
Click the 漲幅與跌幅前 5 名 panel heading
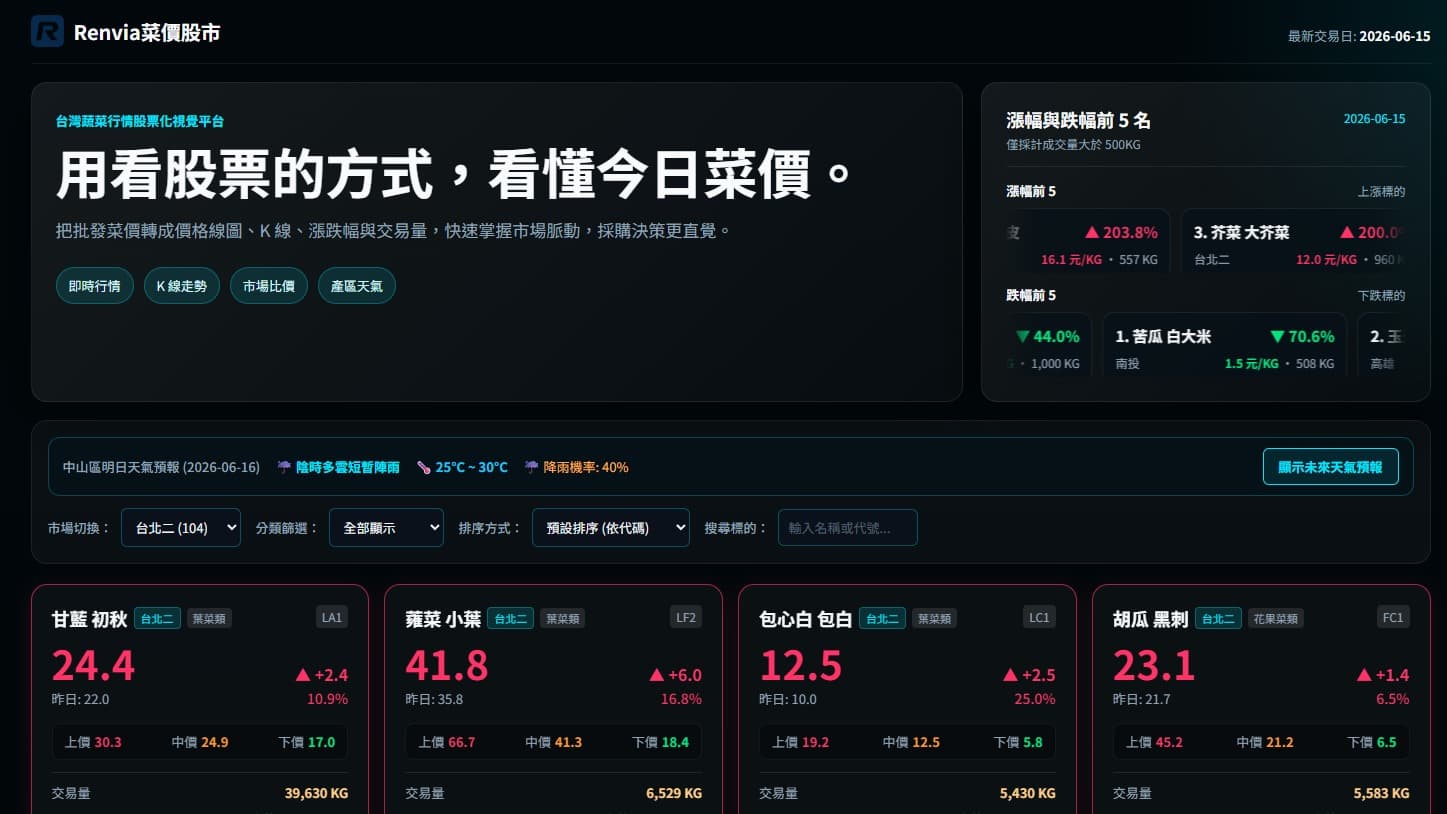[1078, 121]
